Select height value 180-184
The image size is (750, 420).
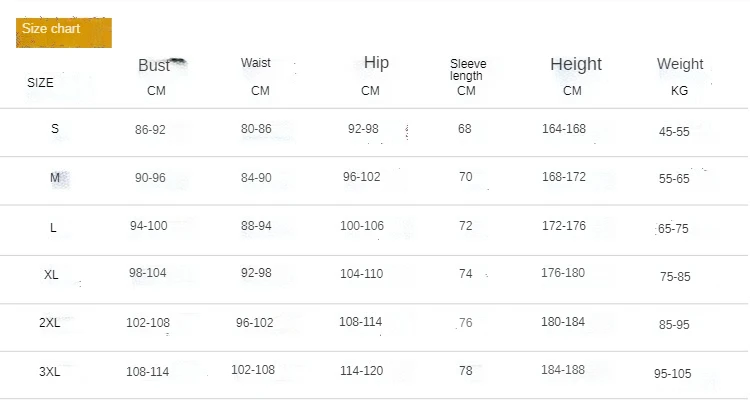coord(564,322)
